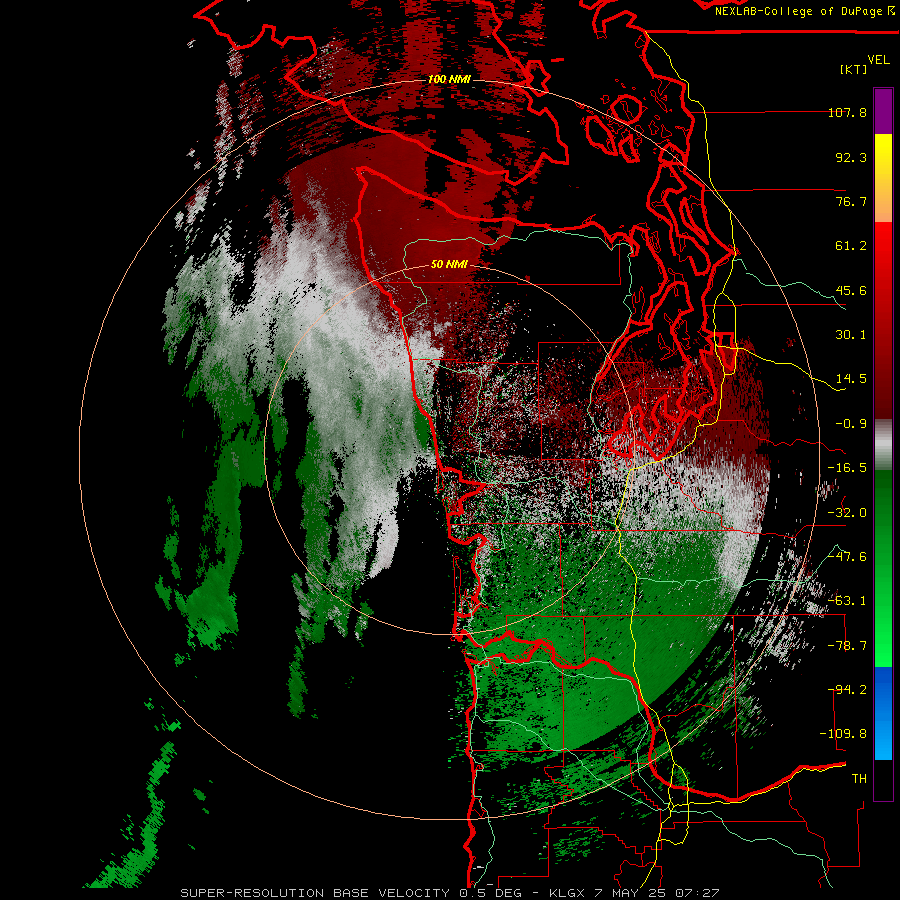Select the -16.5 velocity scale value

(x=847, y=468)
